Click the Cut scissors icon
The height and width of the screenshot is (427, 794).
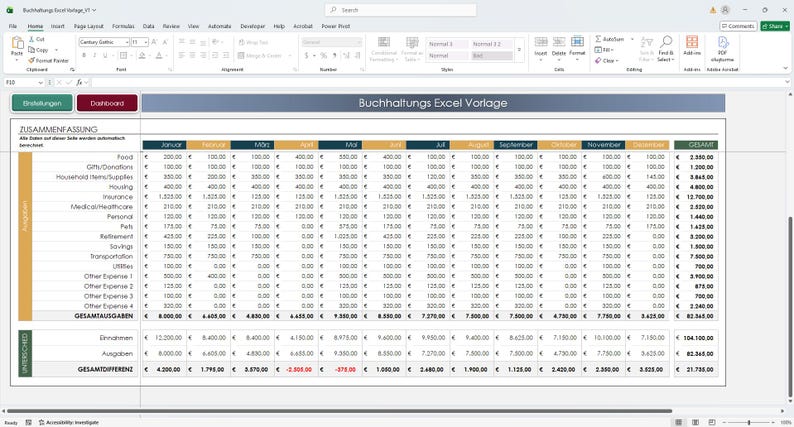[31, 39]
